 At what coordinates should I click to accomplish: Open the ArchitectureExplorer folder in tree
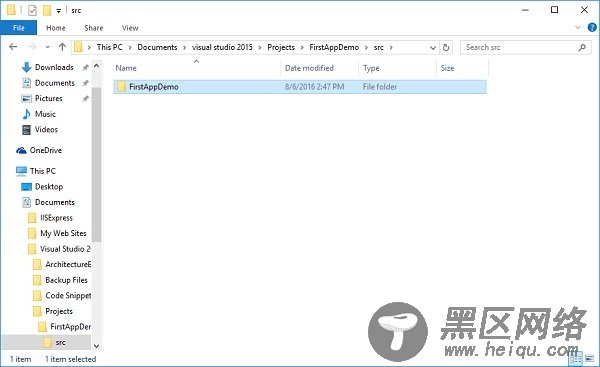(x=68, y=264)
